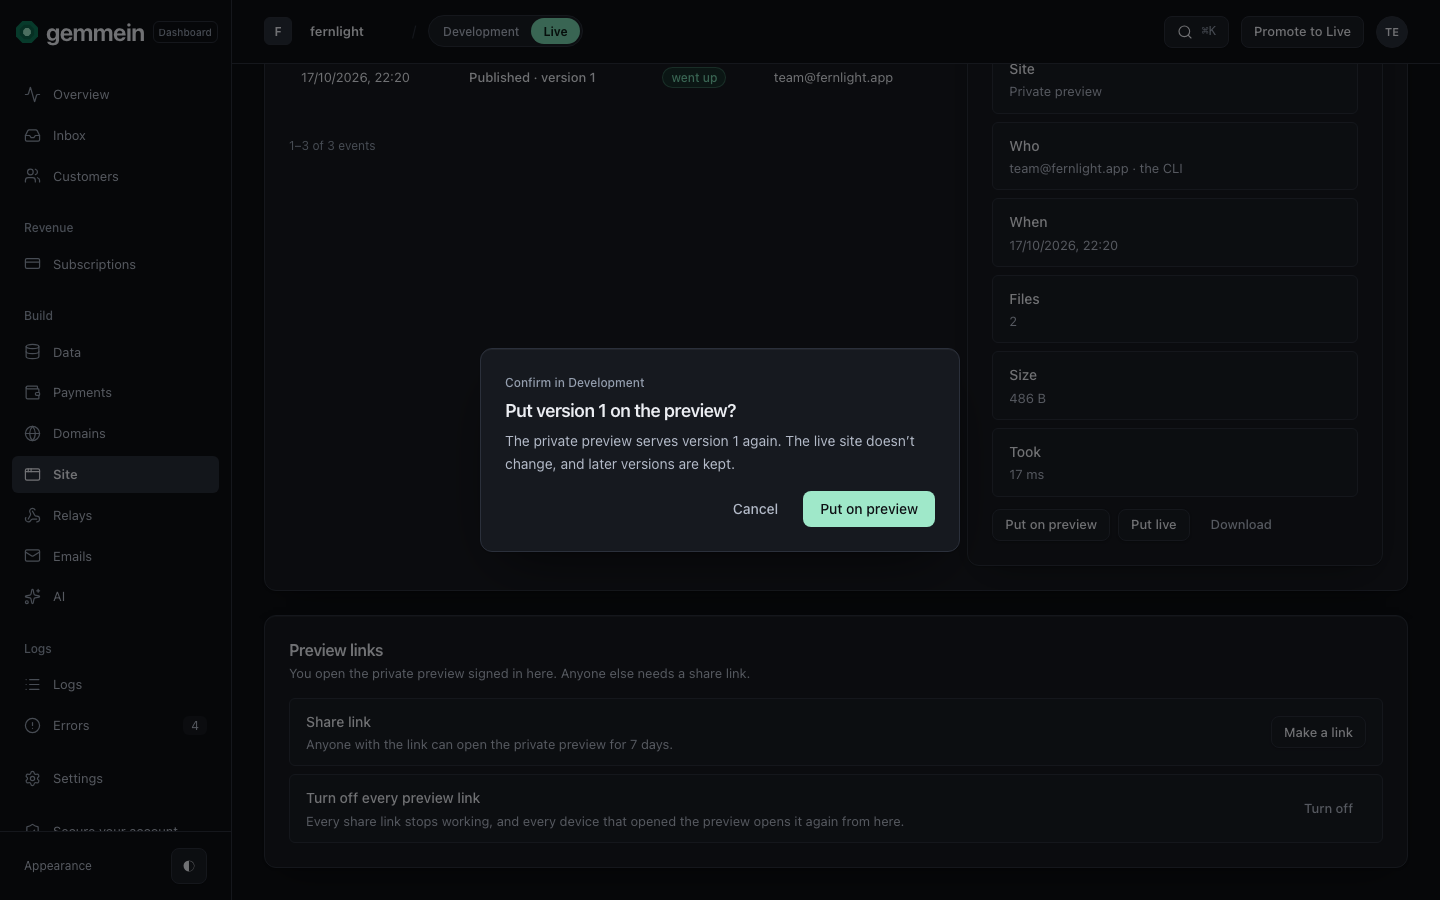Click Put live in details panel

coord(1153,525)
